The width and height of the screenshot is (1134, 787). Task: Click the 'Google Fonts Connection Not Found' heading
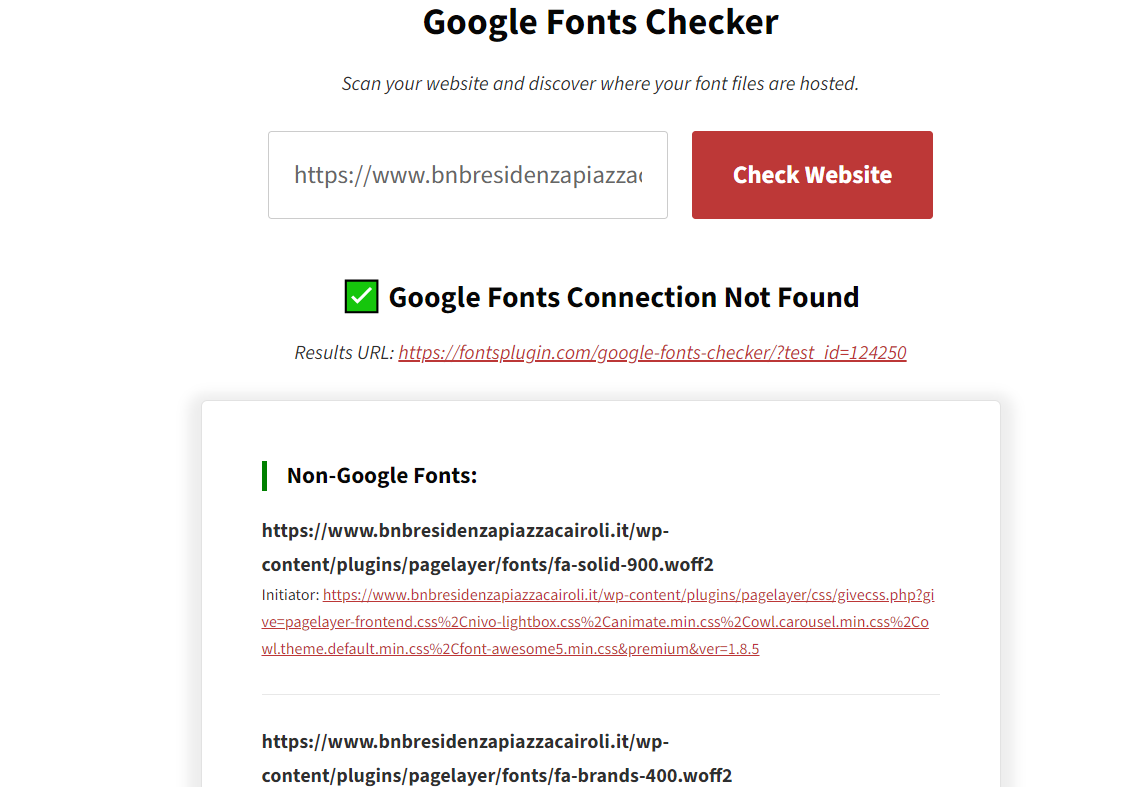tap(624, 297)
